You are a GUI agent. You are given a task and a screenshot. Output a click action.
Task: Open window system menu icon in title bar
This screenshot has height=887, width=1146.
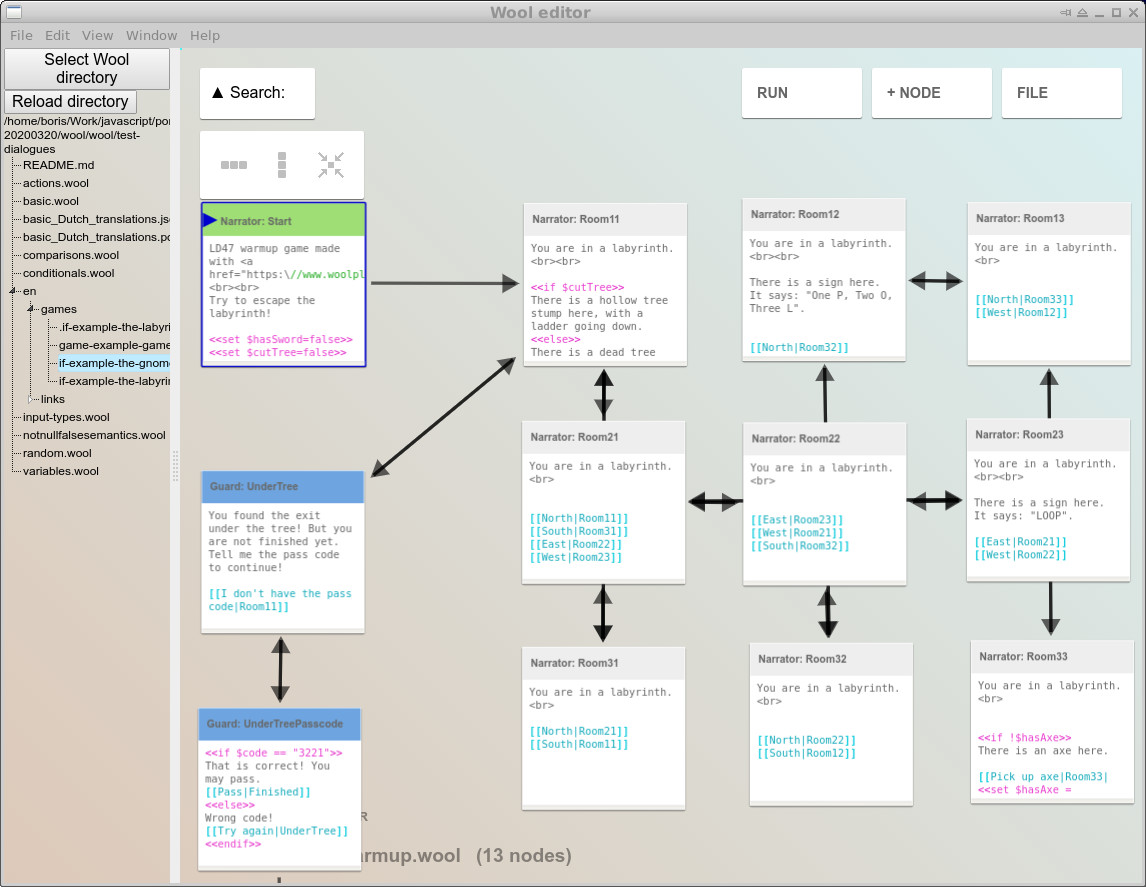click(13, 12)
